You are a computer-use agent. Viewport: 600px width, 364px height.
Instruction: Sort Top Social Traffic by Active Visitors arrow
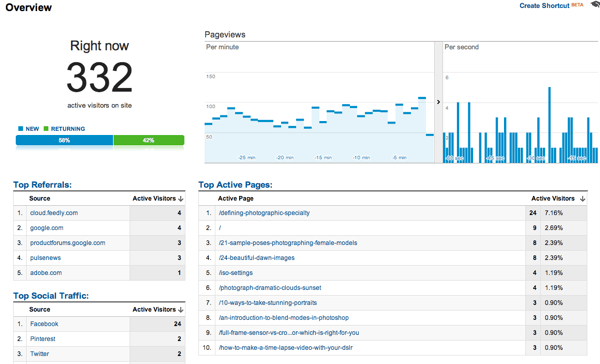pyautogui.click(x=181, y=310)
